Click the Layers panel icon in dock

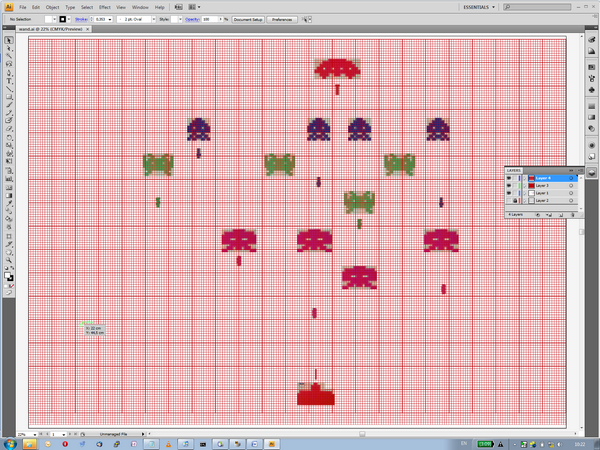point(592,173)
